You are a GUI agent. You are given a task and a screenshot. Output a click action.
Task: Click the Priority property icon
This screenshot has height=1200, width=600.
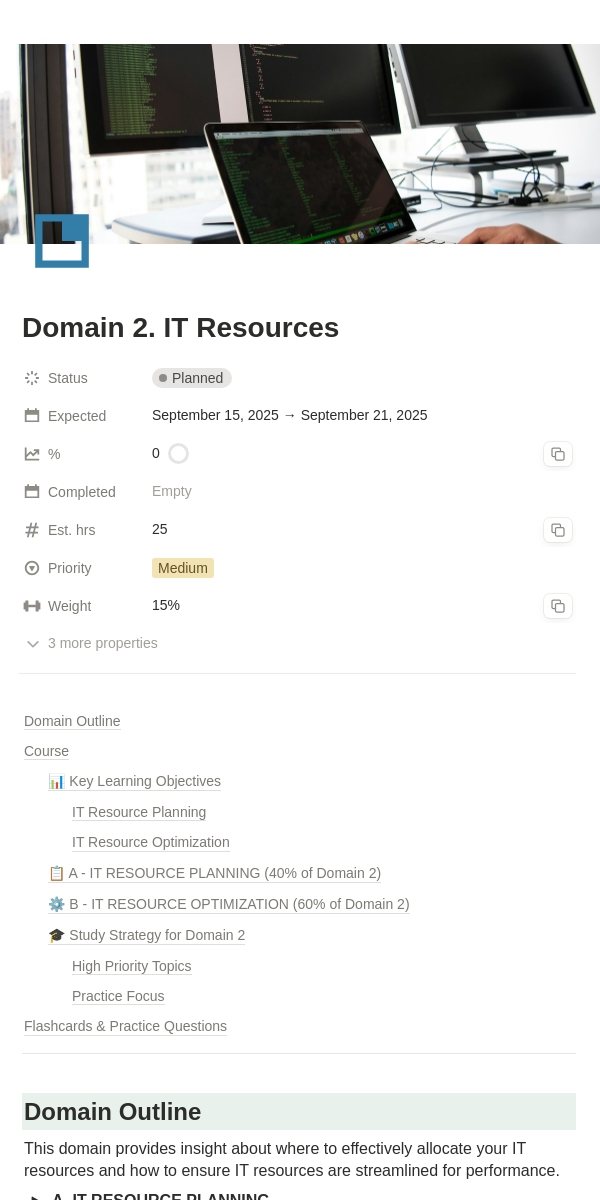(32, 568)
